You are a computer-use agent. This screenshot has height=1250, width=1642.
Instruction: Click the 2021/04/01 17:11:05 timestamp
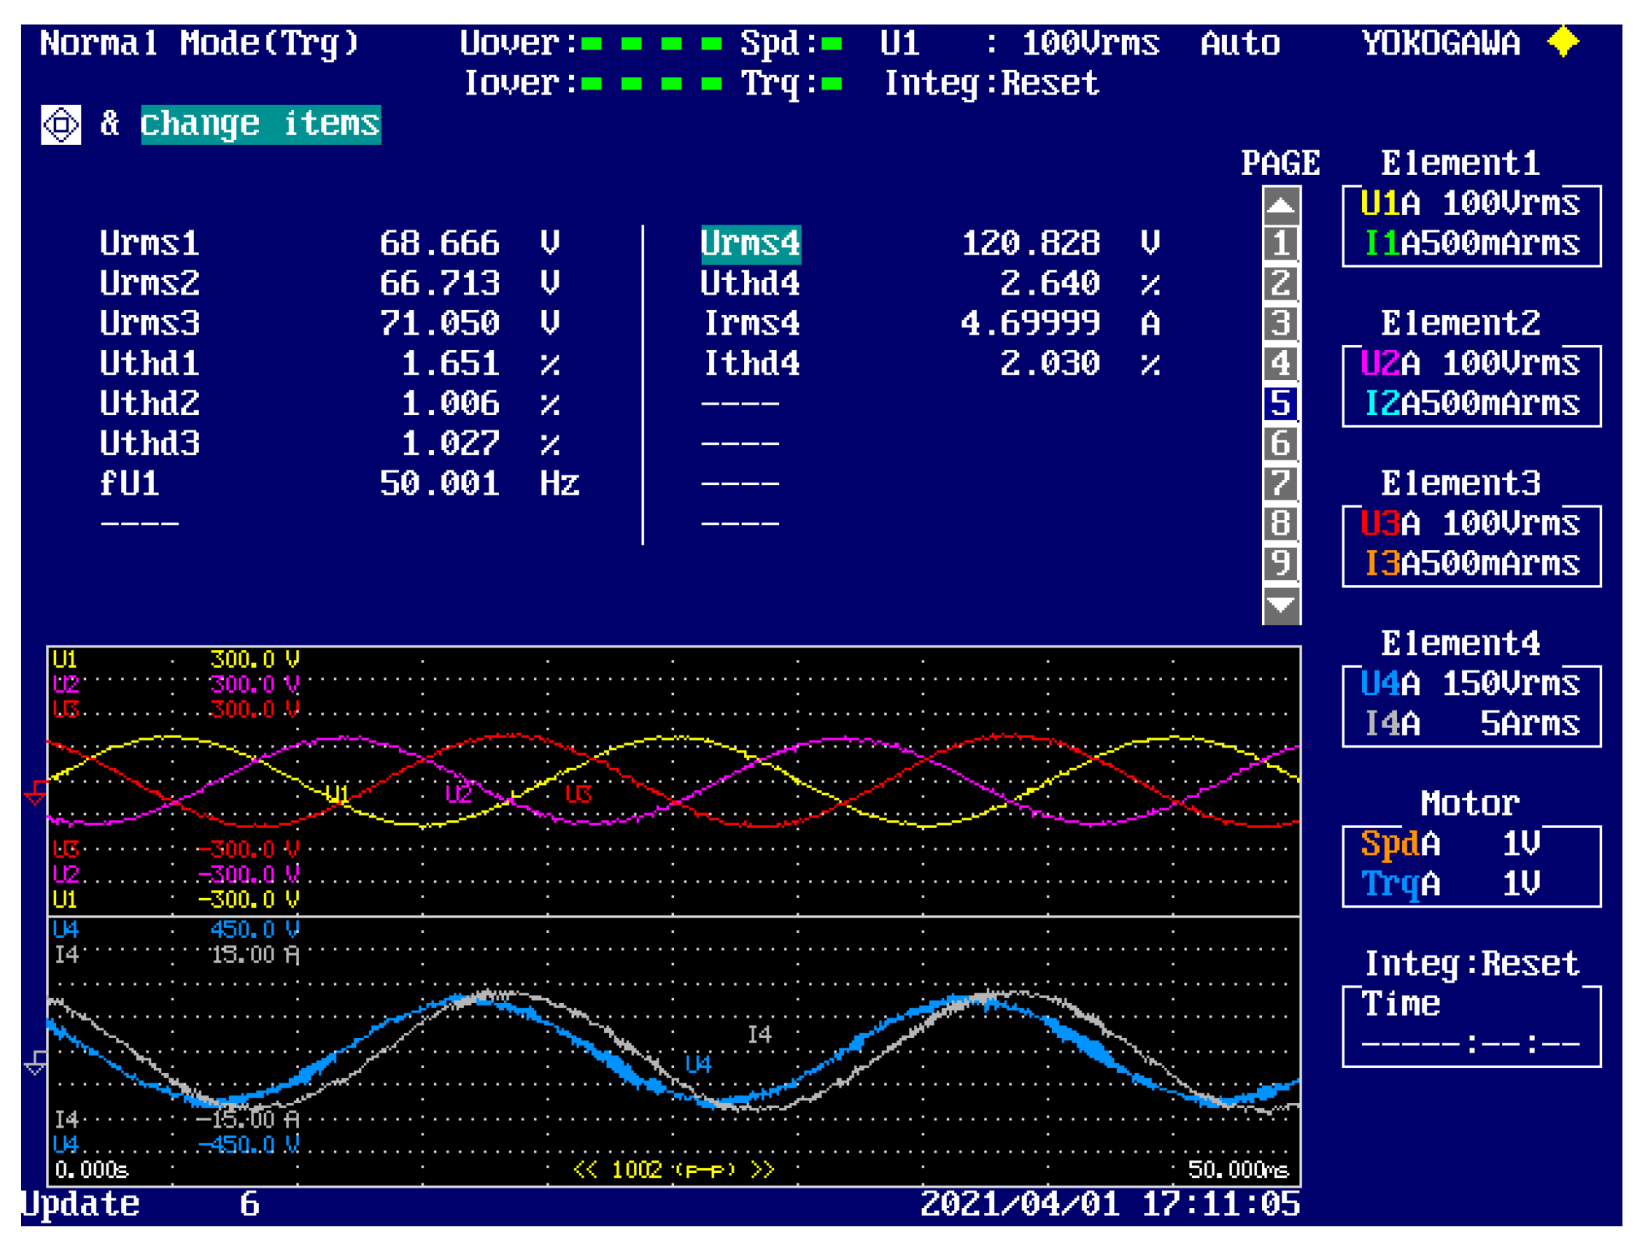click(1110, 1205)
